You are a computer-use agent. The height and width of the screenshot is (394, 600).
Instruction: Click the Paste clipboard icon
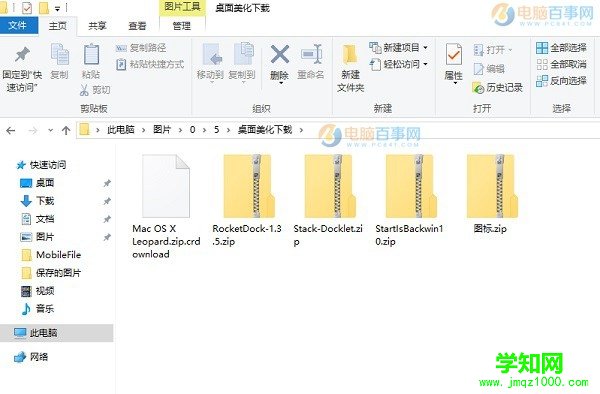click(91, 54)
